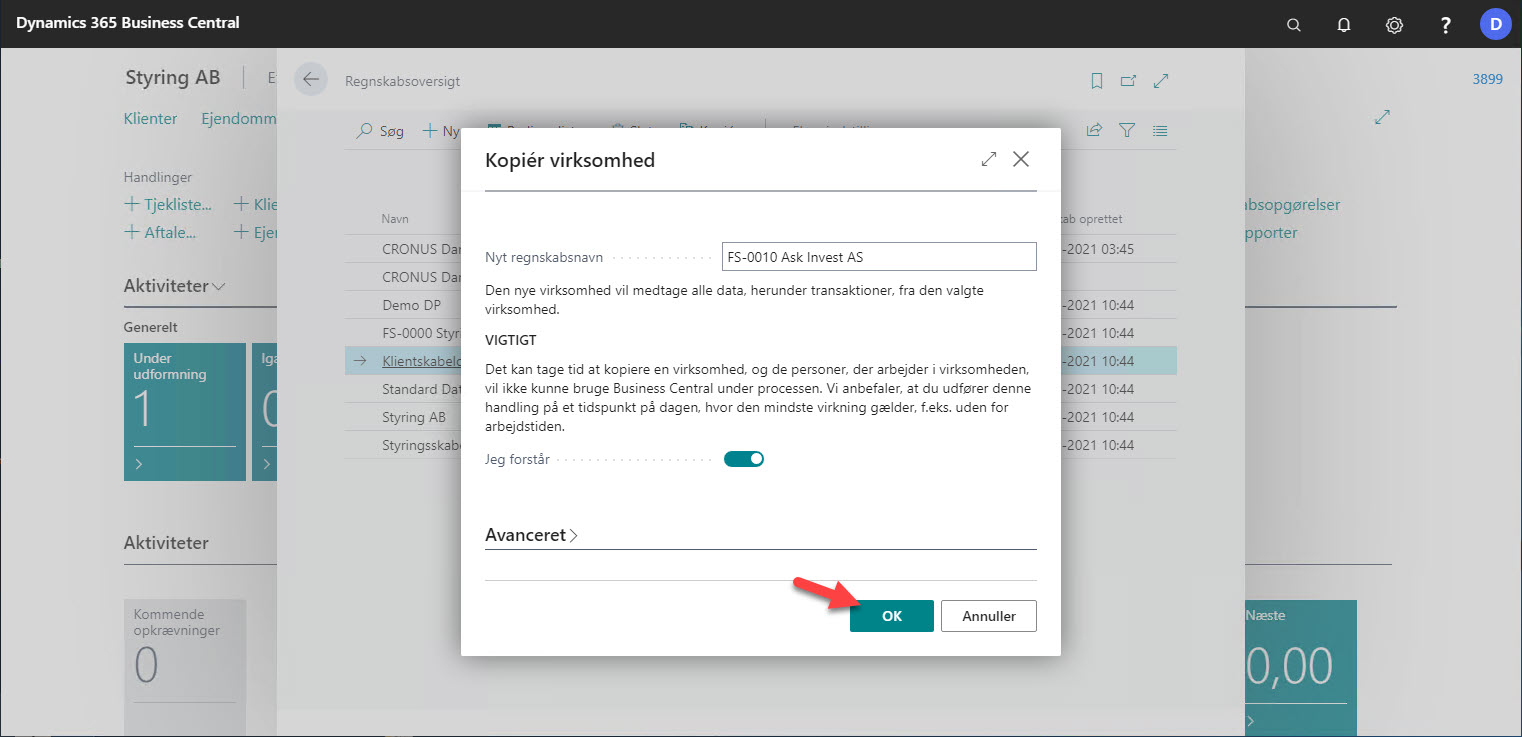Click Søg in Regnskabsoversigt toolbar

[x=381, y=131]
